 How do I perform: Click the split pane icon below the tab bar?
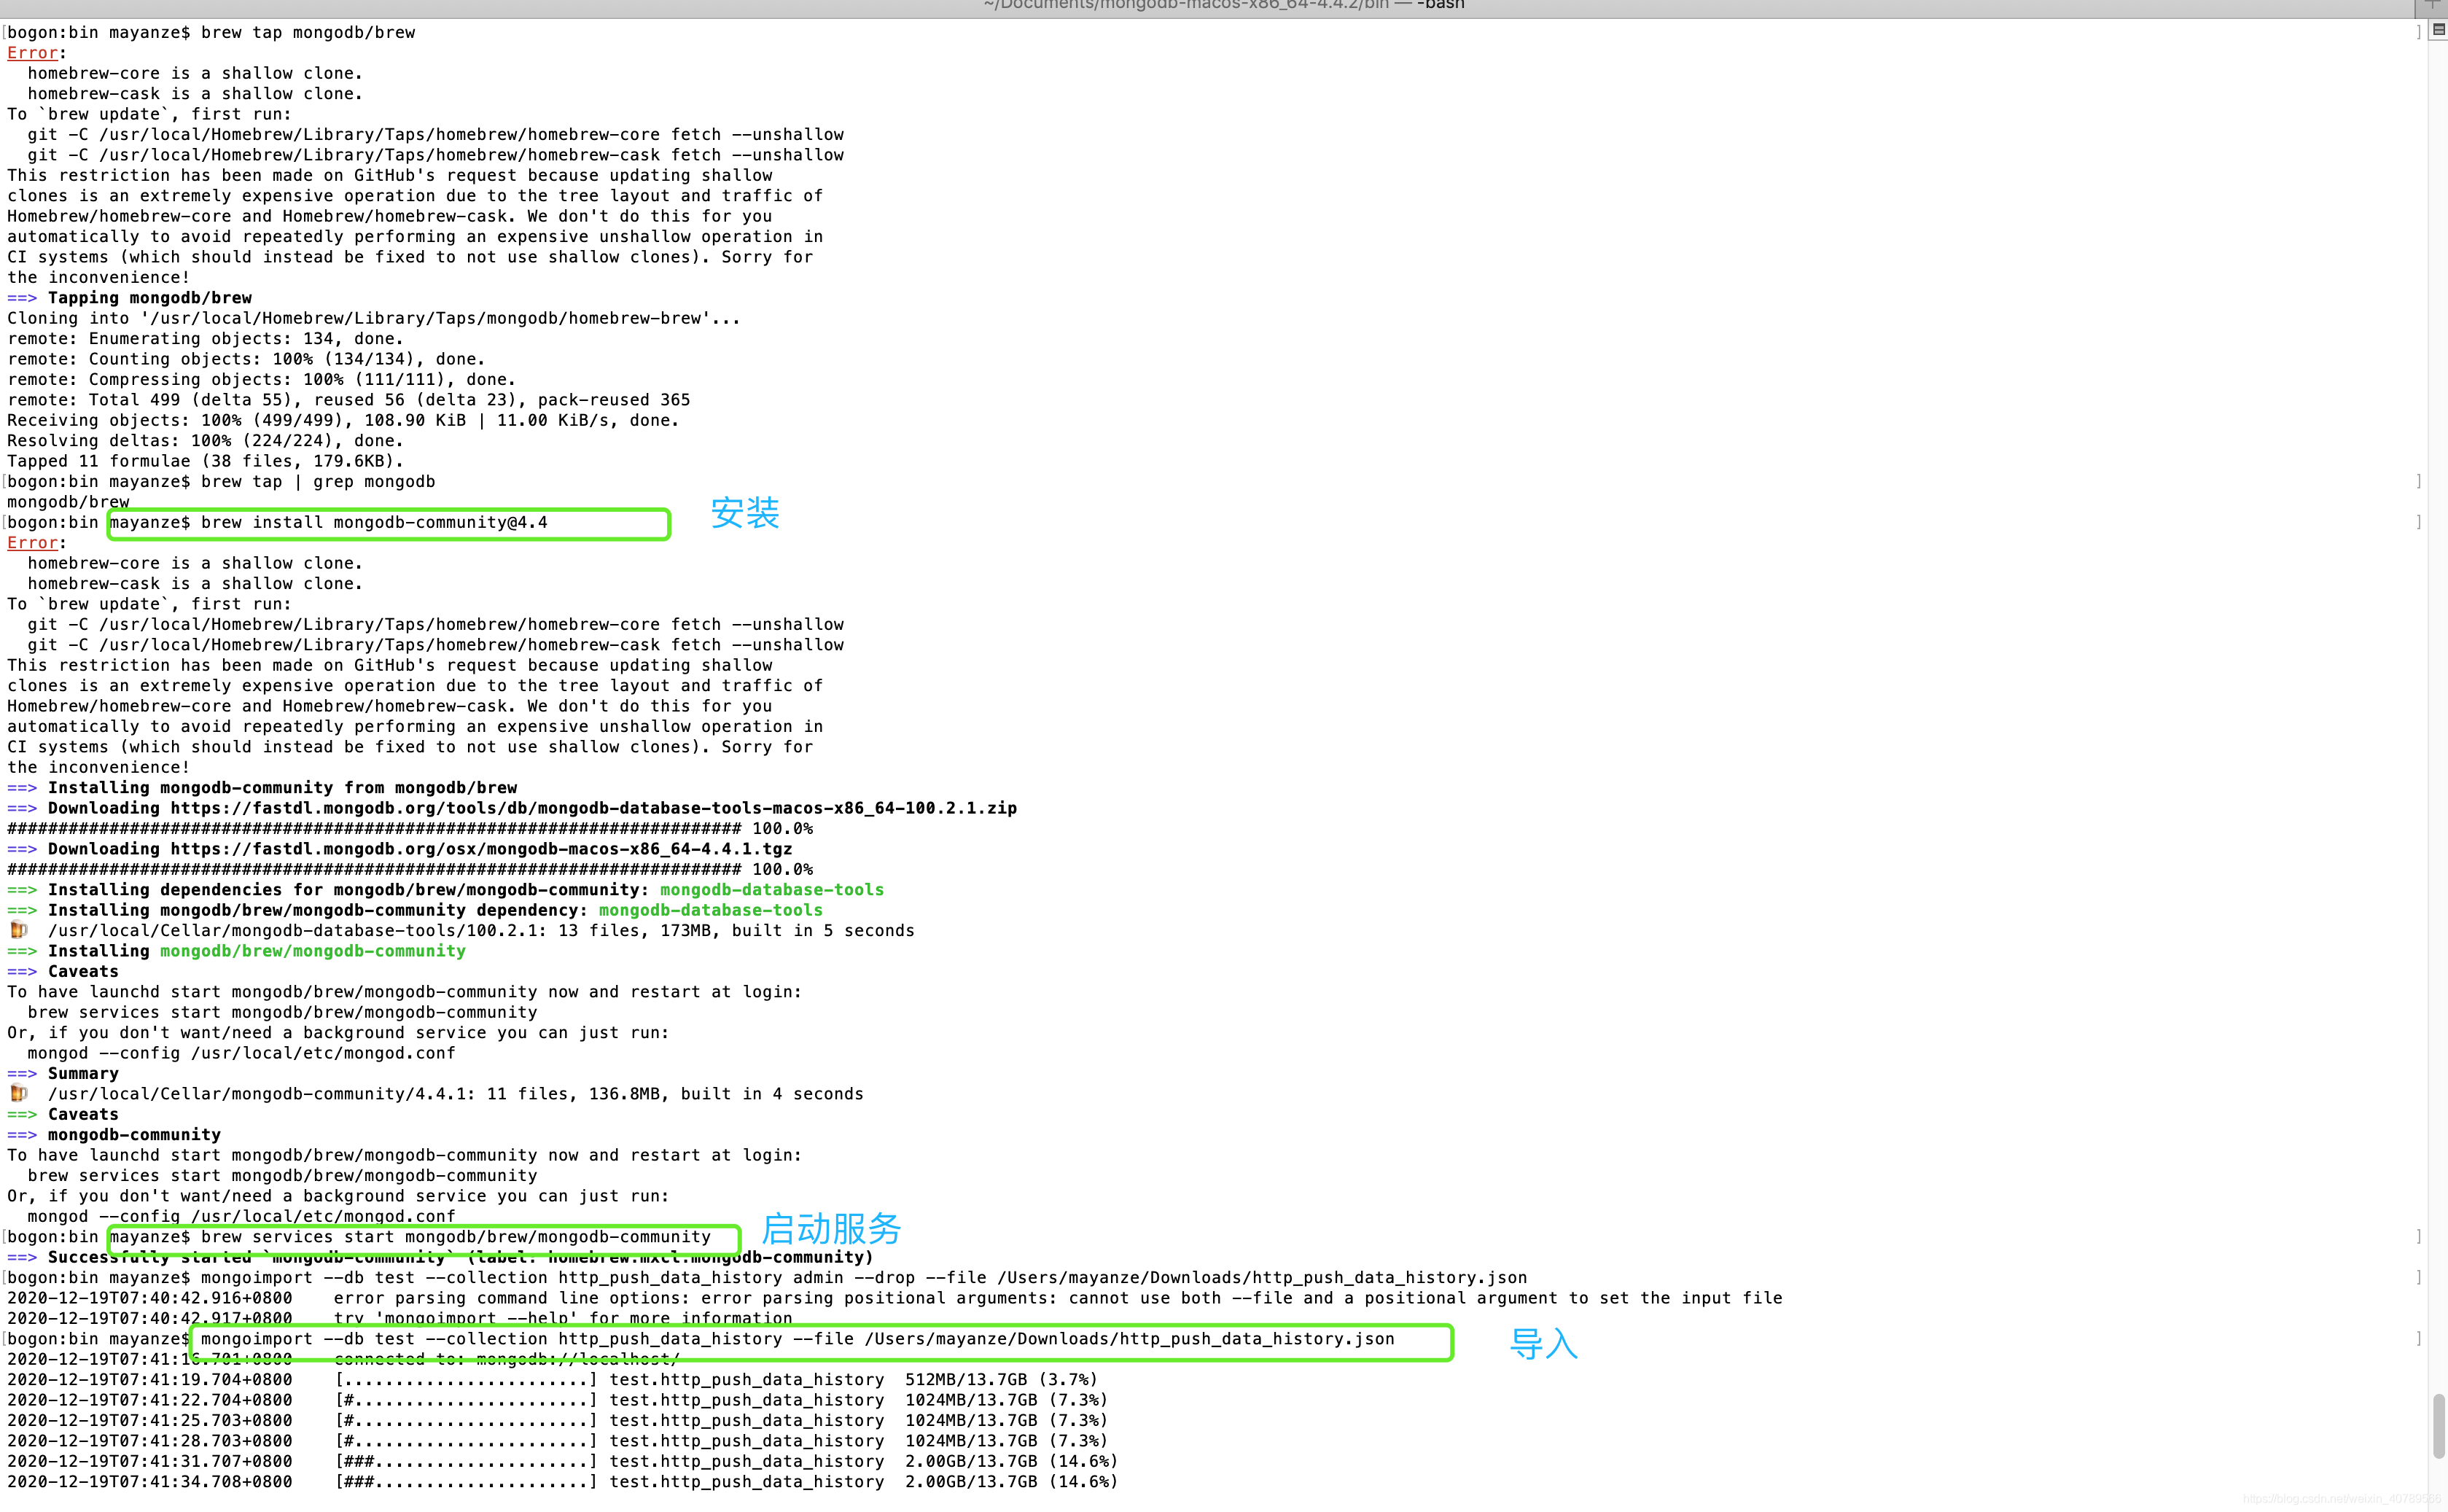[x=2438, y=30]
